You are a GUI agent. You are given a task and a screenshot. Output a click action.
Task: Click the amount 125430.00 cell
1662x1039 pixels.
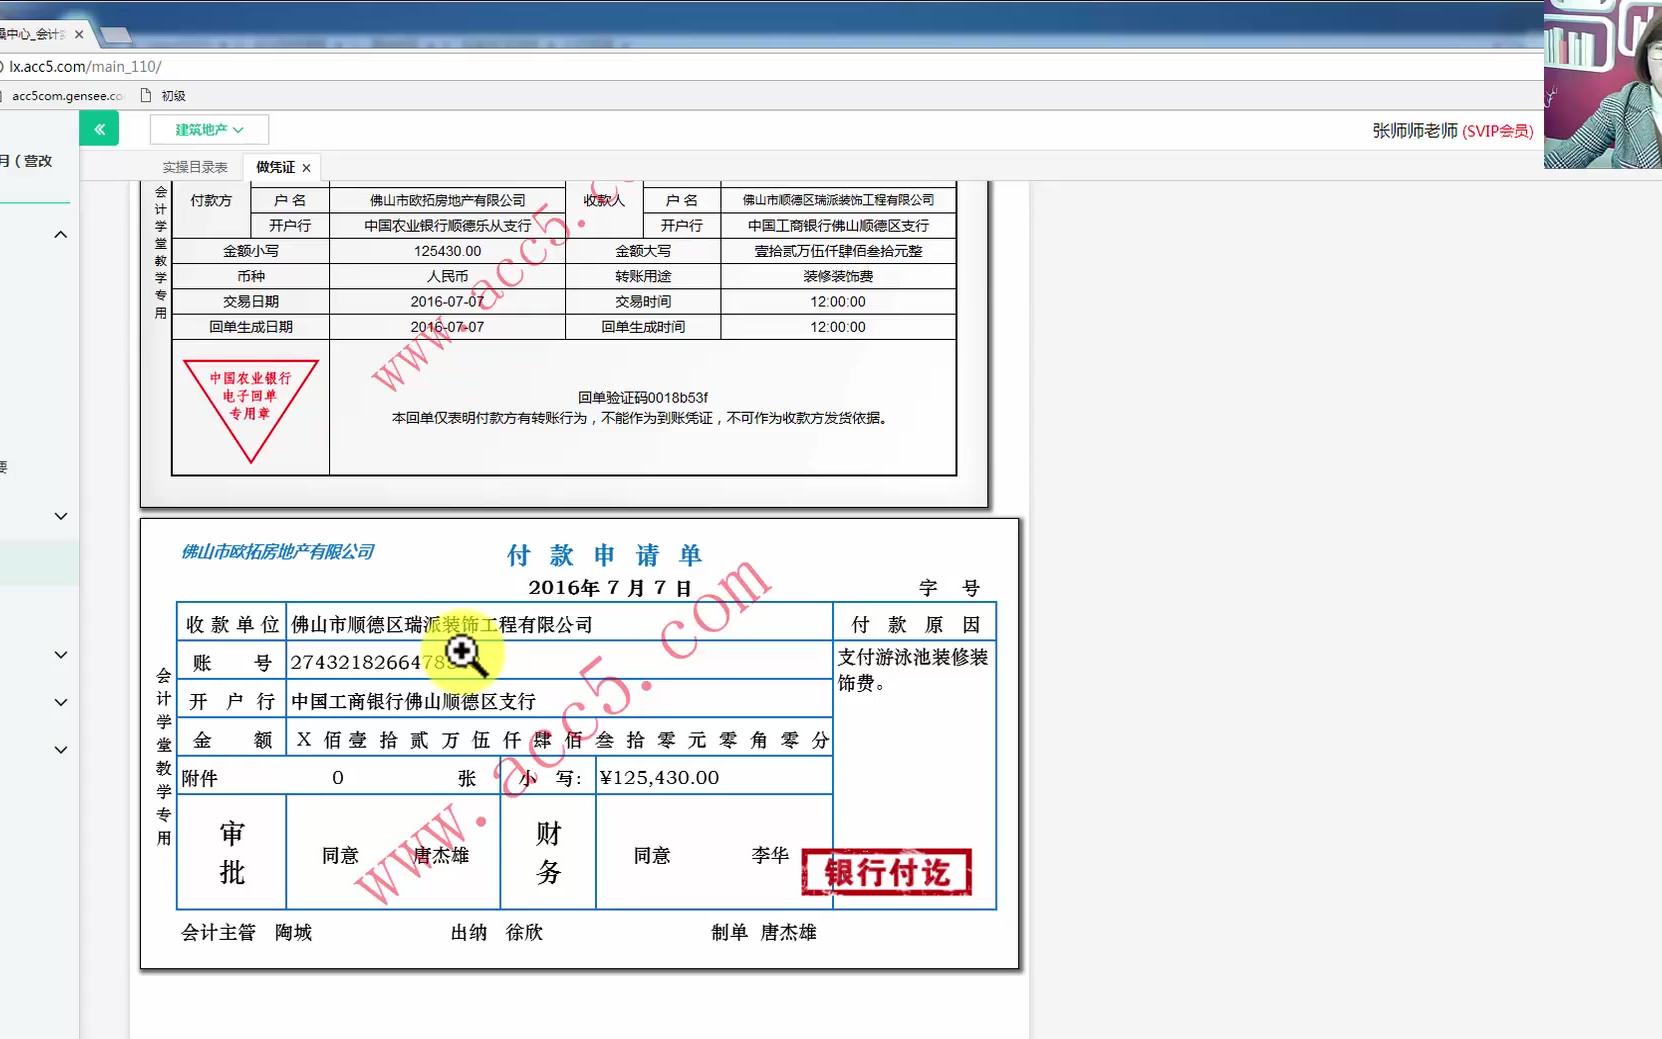tap(447, 251)
